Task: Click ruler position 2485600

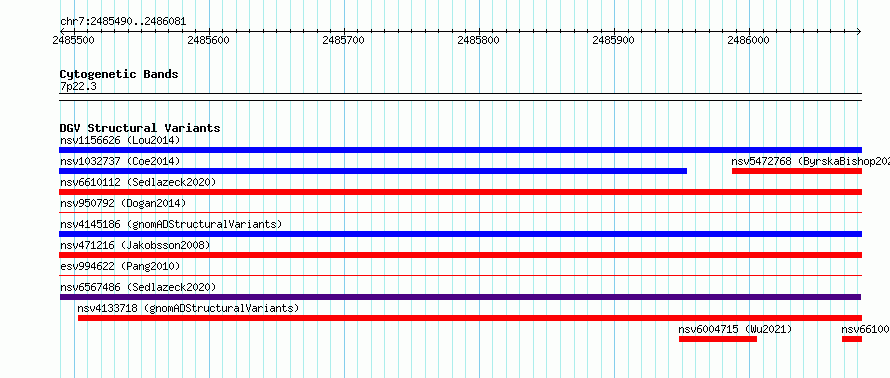Action: 209,40
